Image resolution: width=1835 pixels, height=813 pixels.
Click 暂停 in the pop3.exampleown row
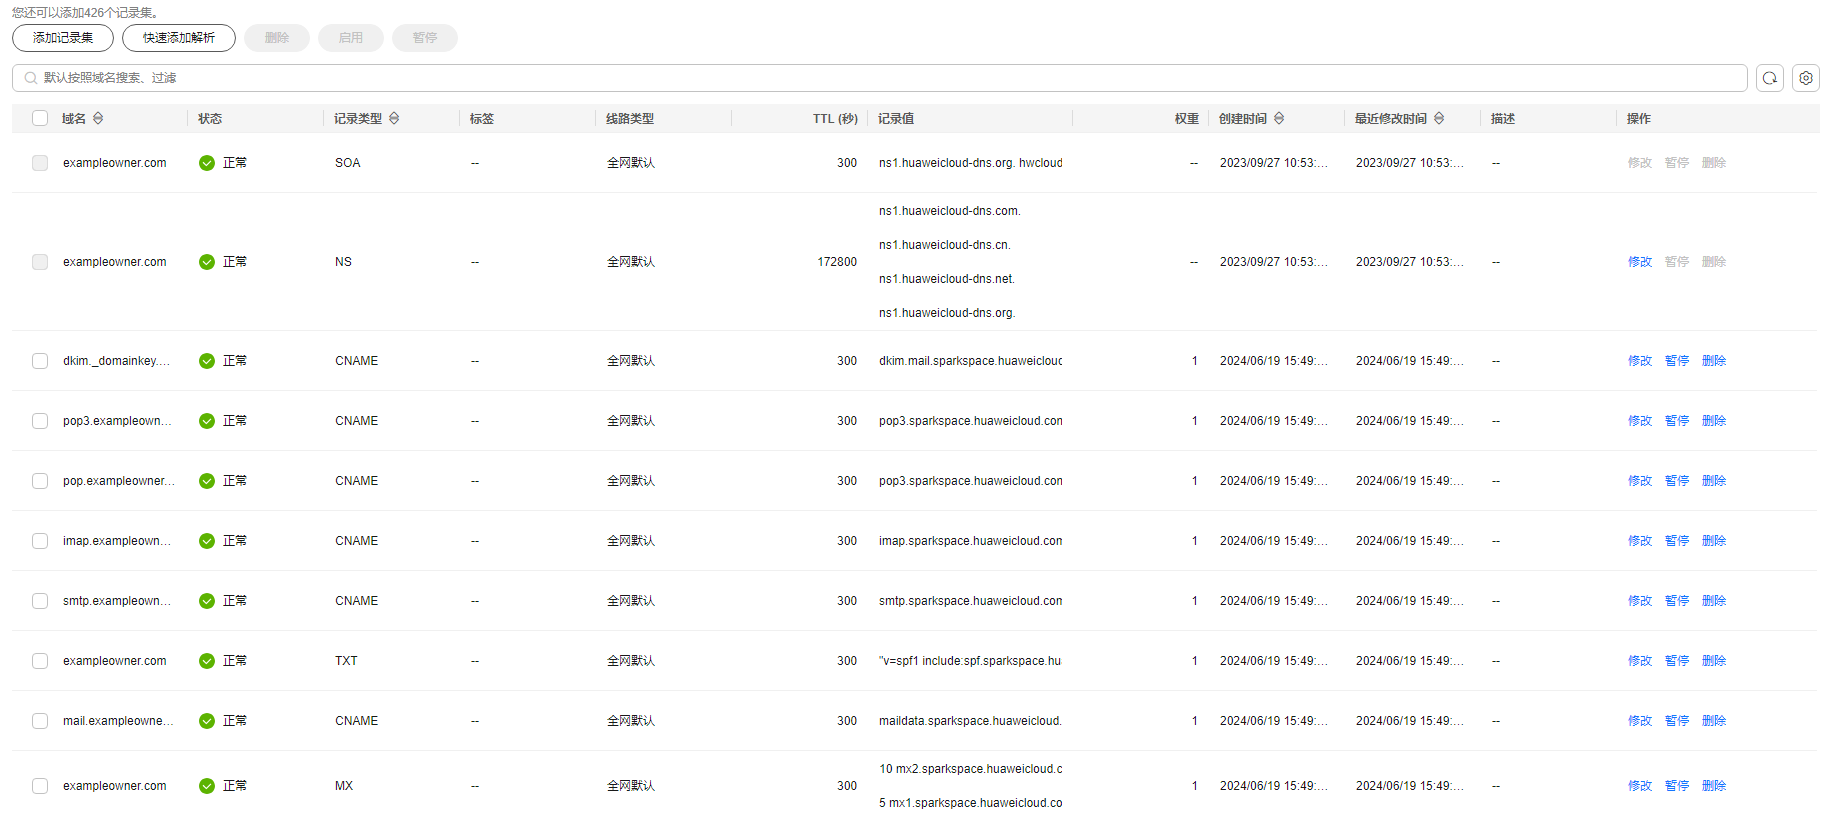pos(1677,421)
